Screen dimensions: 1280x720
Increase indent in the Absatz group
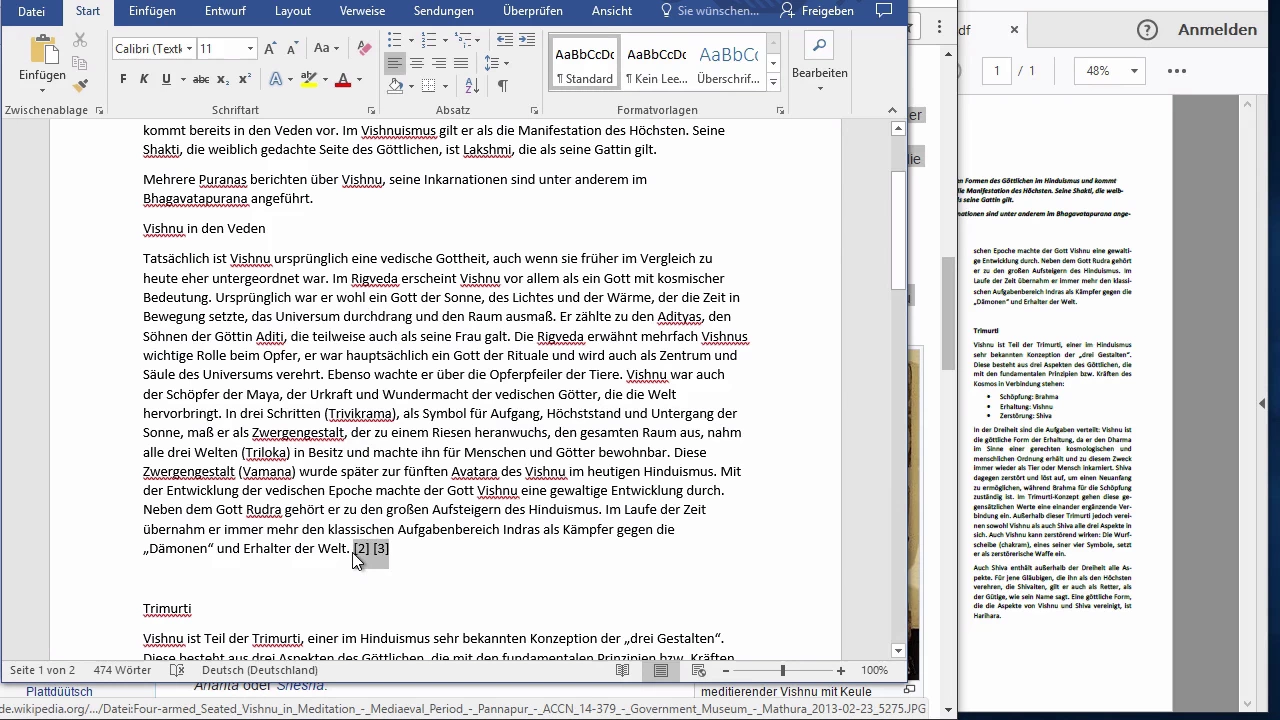(x=527, y=40)
